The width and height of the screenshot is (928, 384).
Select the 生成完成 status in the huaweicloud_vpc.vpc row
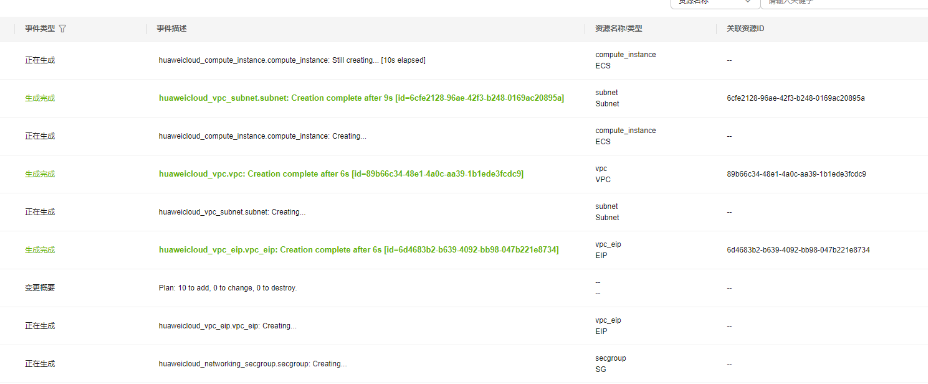pos(40,174)
